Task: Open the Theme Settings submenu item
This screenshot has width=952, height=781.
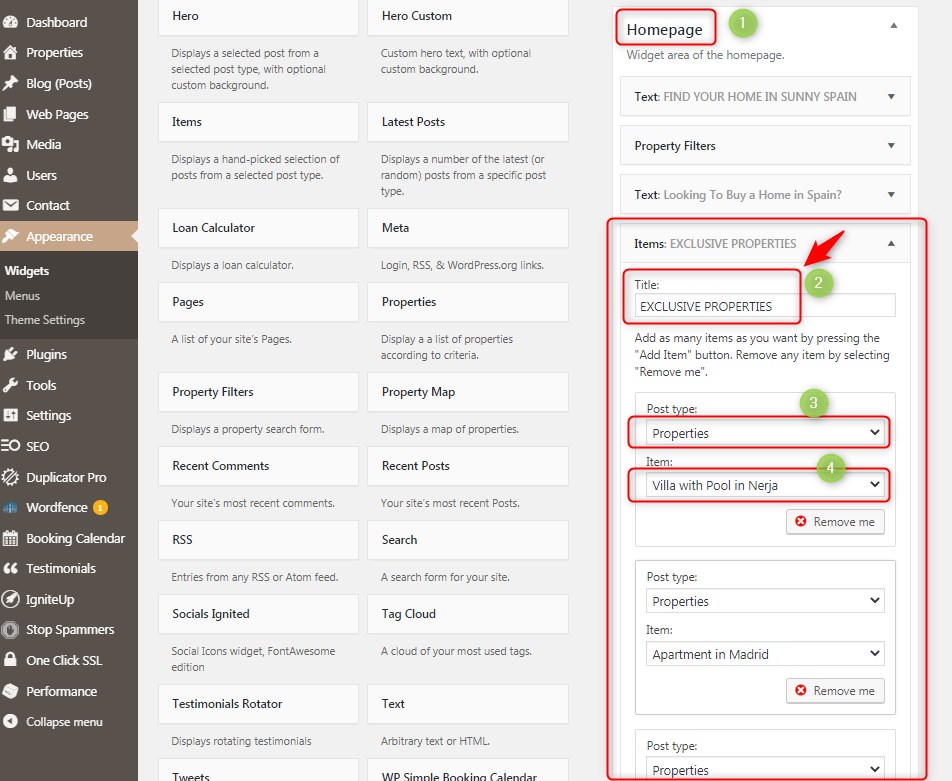Action: pyautogui.click(x=45, y=320)
